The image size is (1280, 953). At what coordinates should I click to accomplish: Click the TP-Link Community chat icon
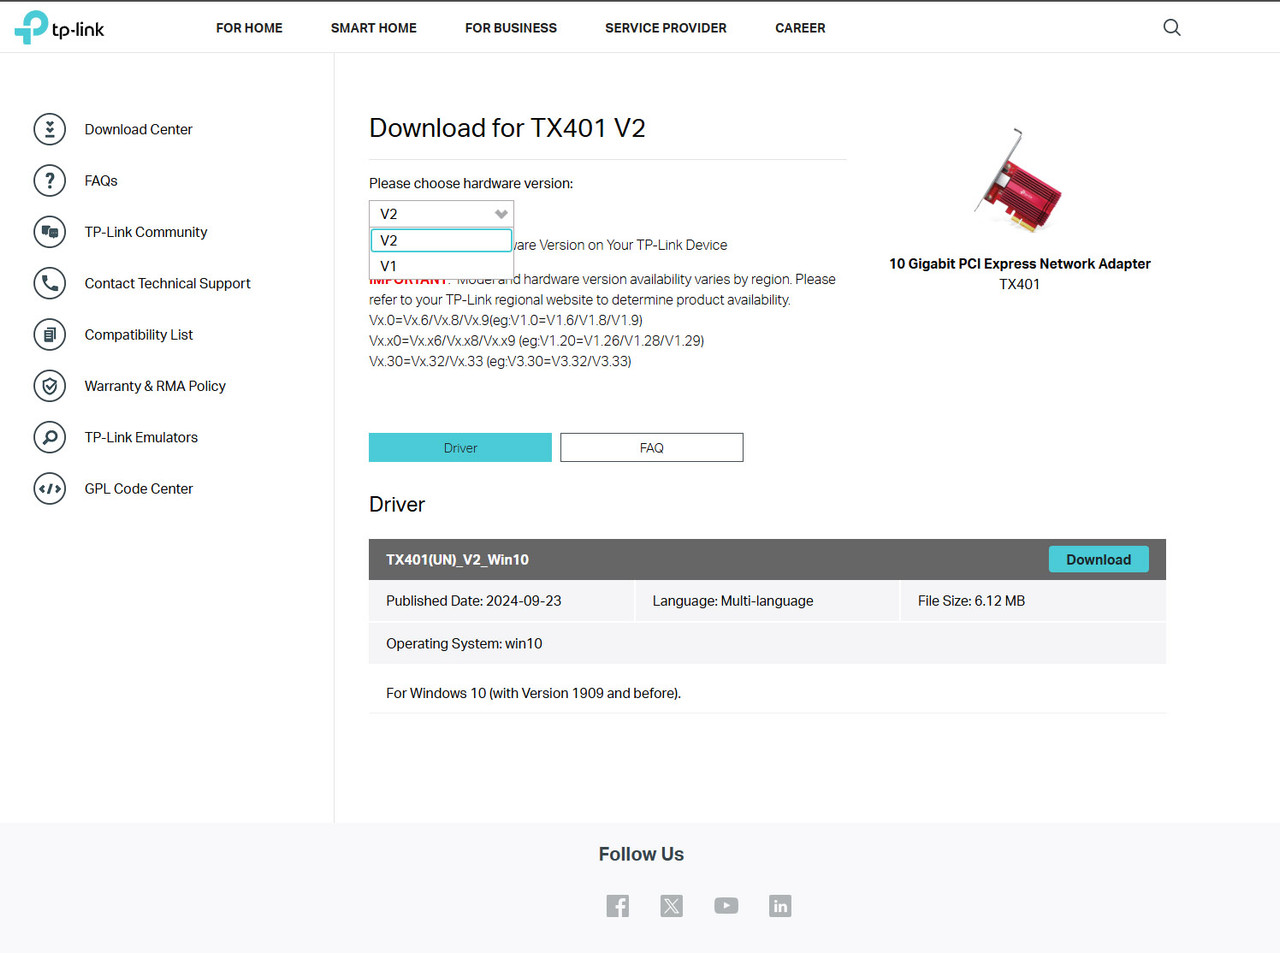point(50,232)
